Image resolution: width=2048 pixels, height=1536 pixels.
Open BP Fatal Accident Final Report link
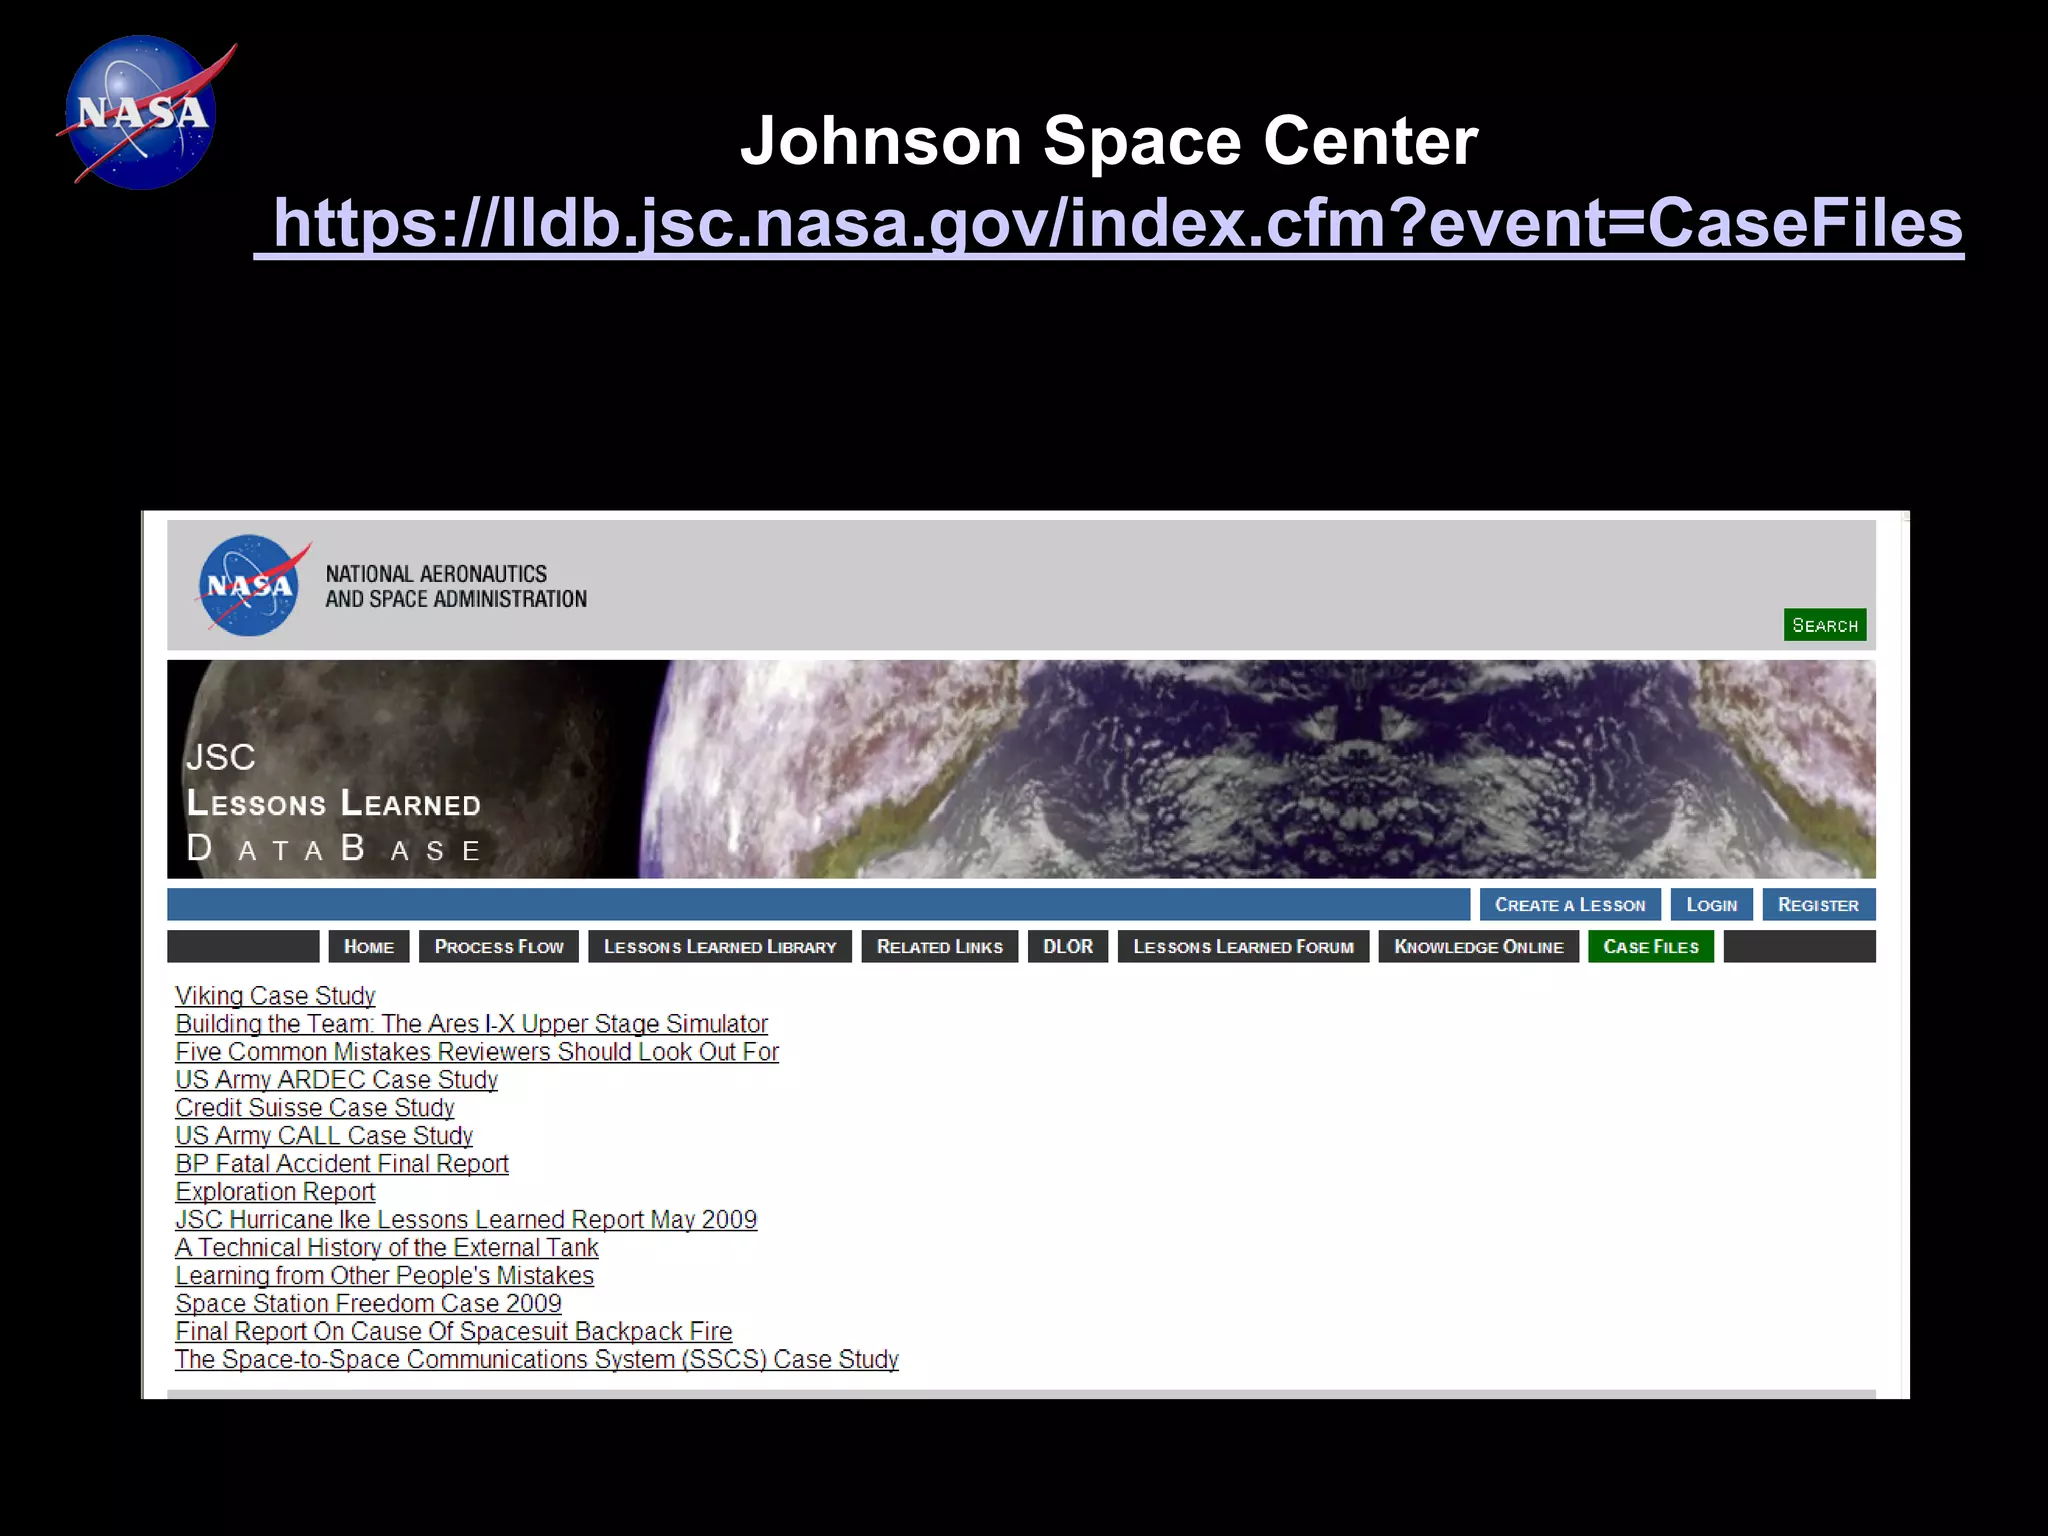pyautogui.click(x=342, y=1164)
